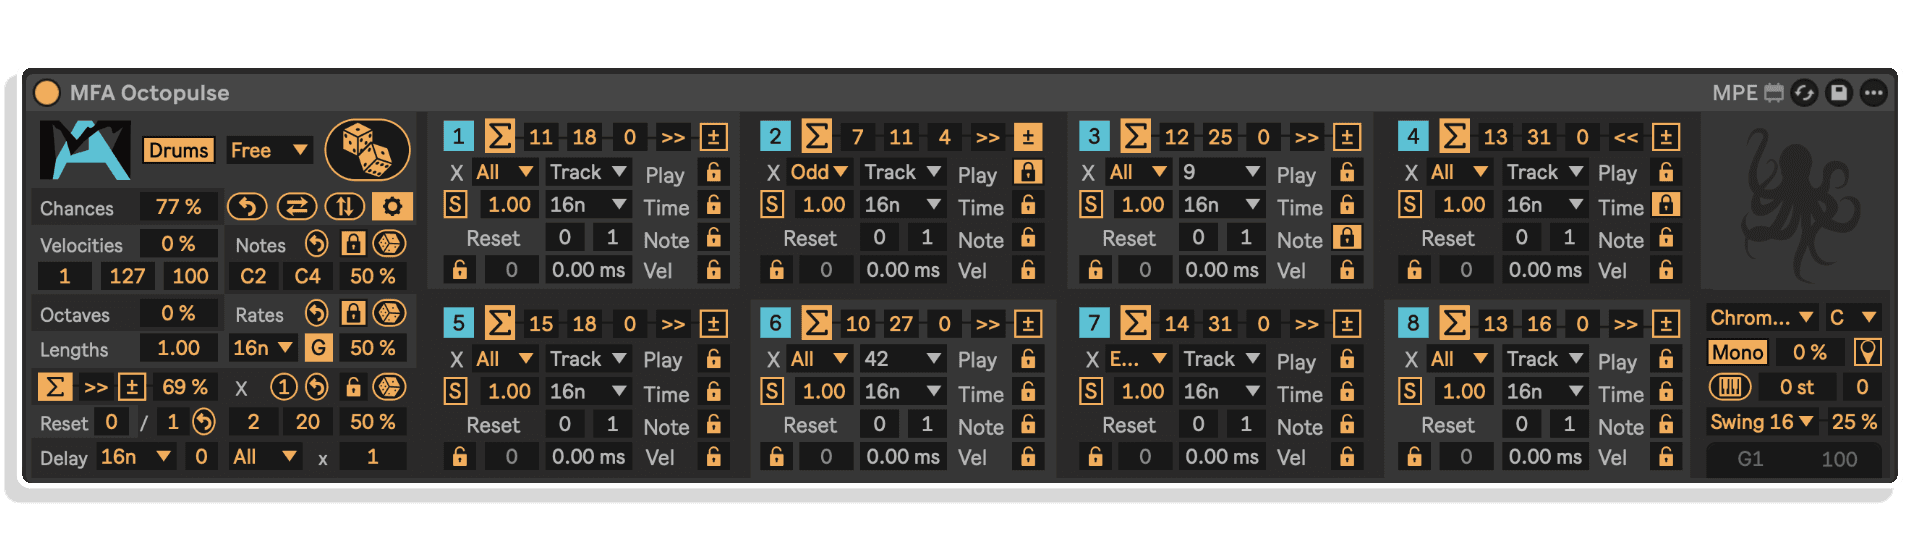
Task: Click the direction >> button of pulse 1
Action: click(x=673, y=137)
